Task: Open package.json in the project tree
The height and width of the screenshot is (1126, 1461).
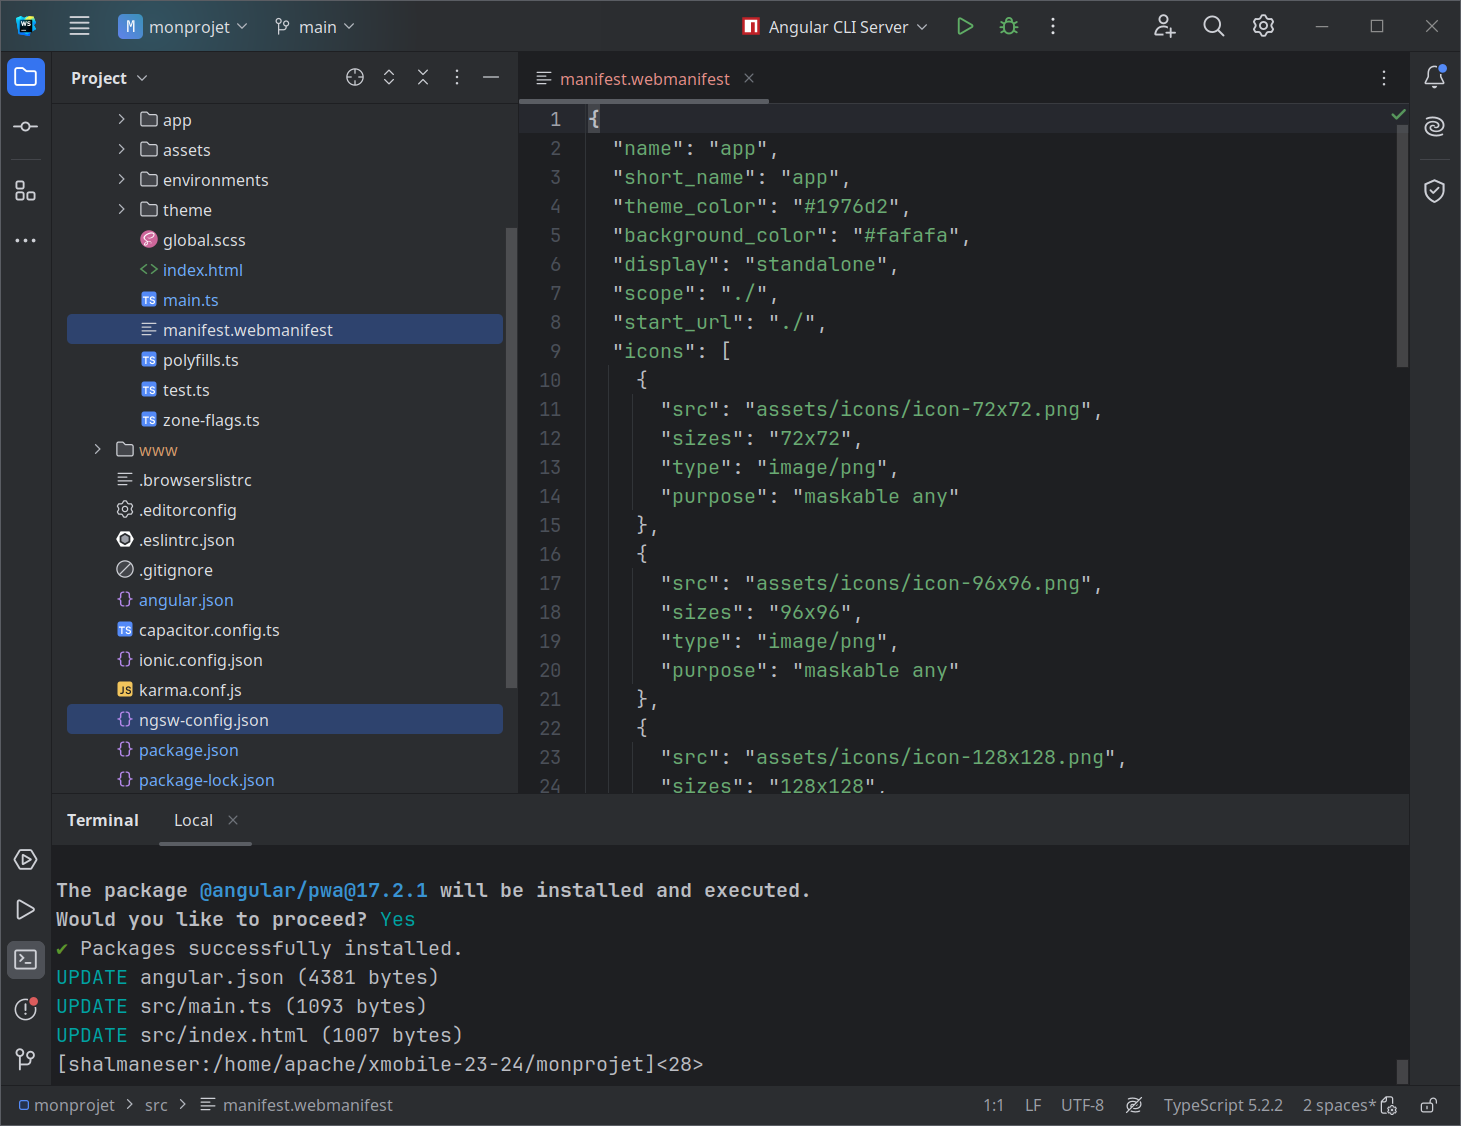Action: [x=188, y=750]
